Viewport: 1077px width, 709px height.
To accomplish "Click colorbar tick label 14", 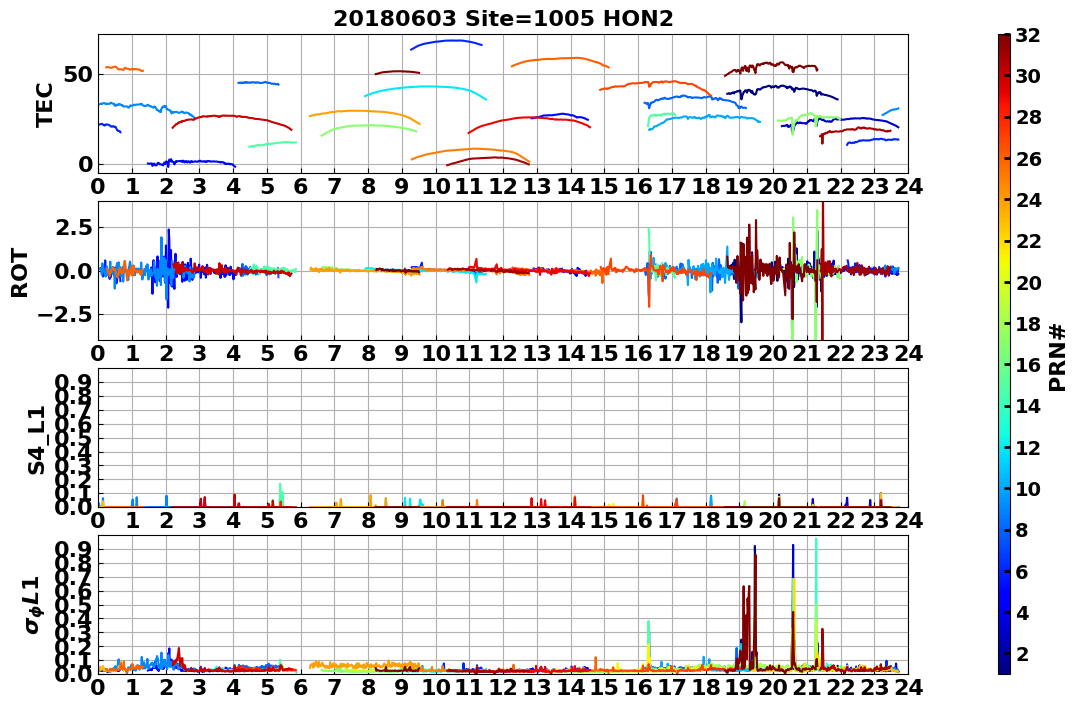I will click(x=1028, y=406).
